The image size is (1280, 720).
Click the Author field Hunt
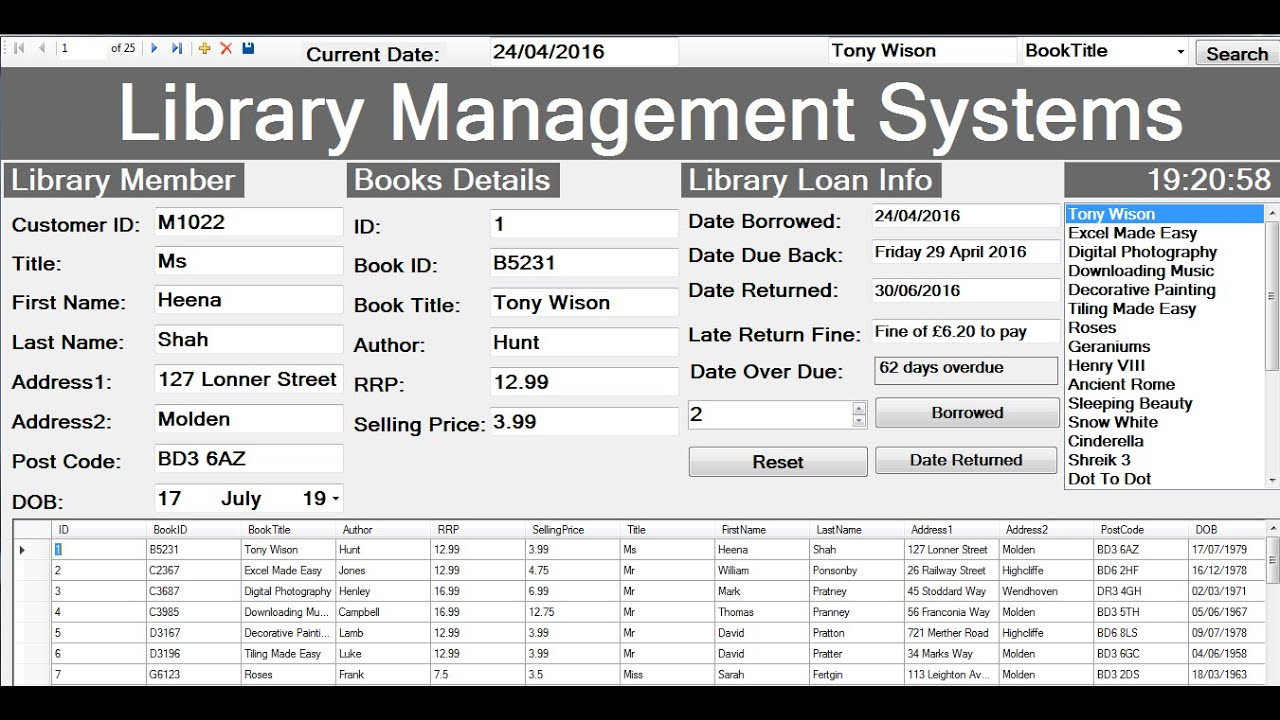coord(584,342)
